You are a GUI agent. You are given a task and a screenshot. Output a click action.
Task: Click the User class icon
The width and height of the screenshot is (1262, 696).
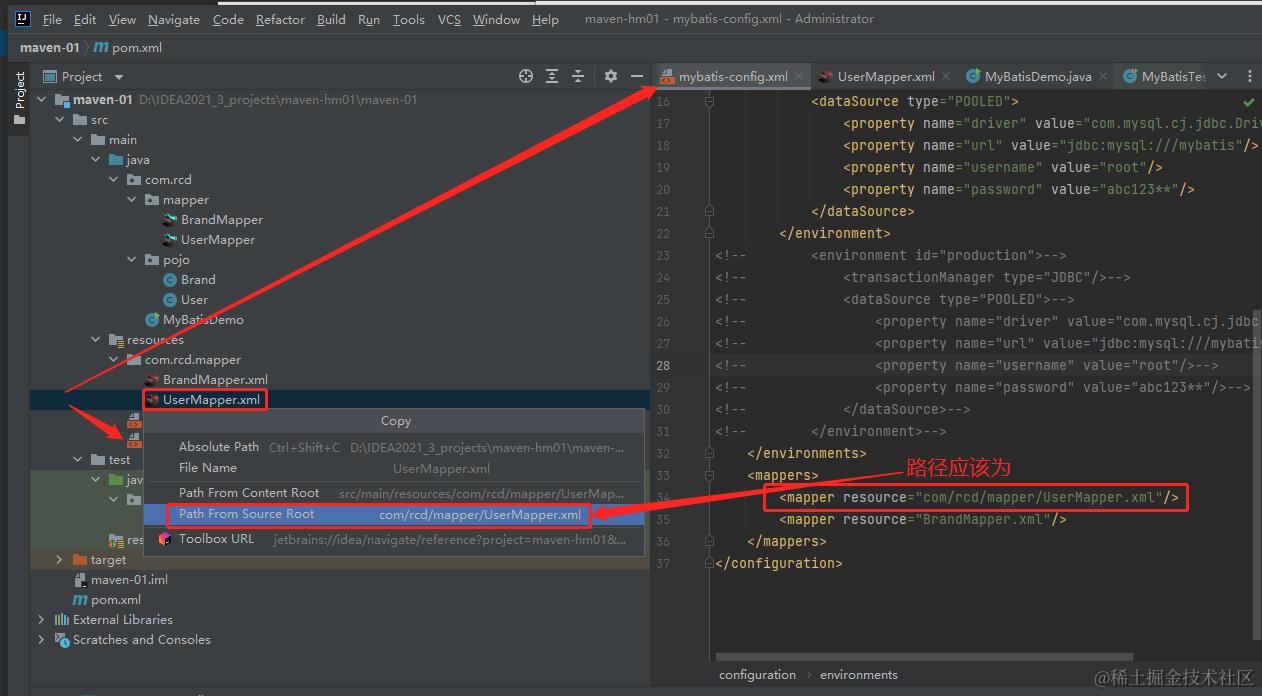(170, 300)
